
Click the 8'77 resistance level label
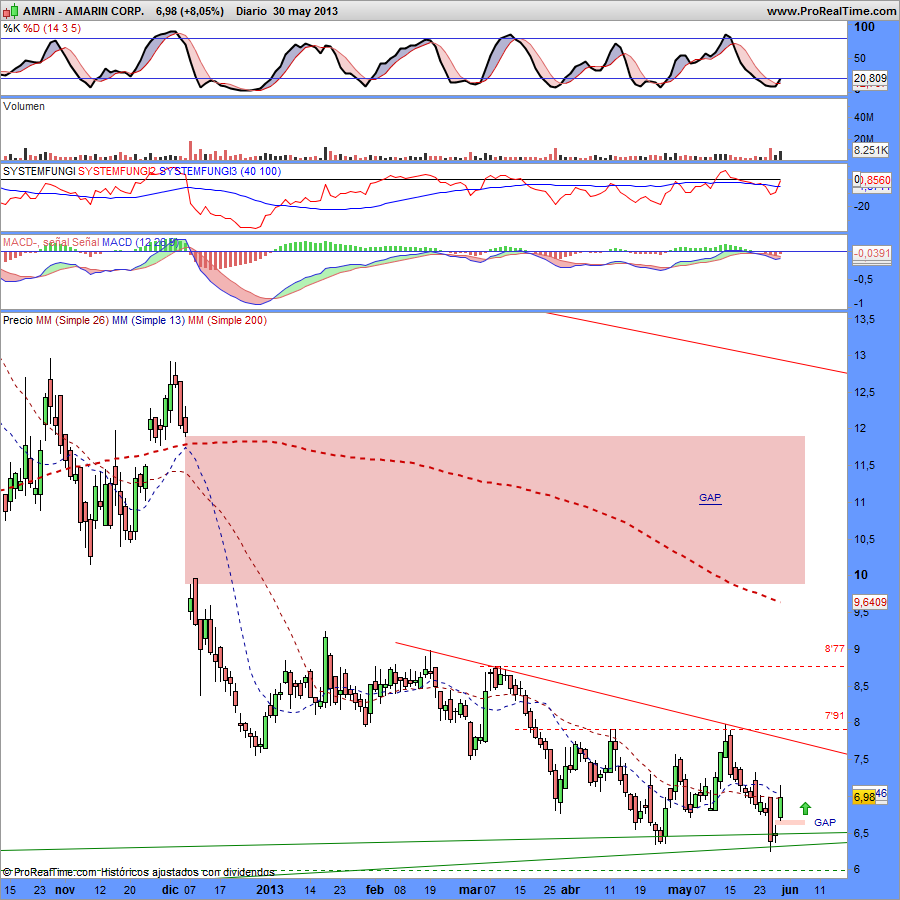tap(835, 649)
